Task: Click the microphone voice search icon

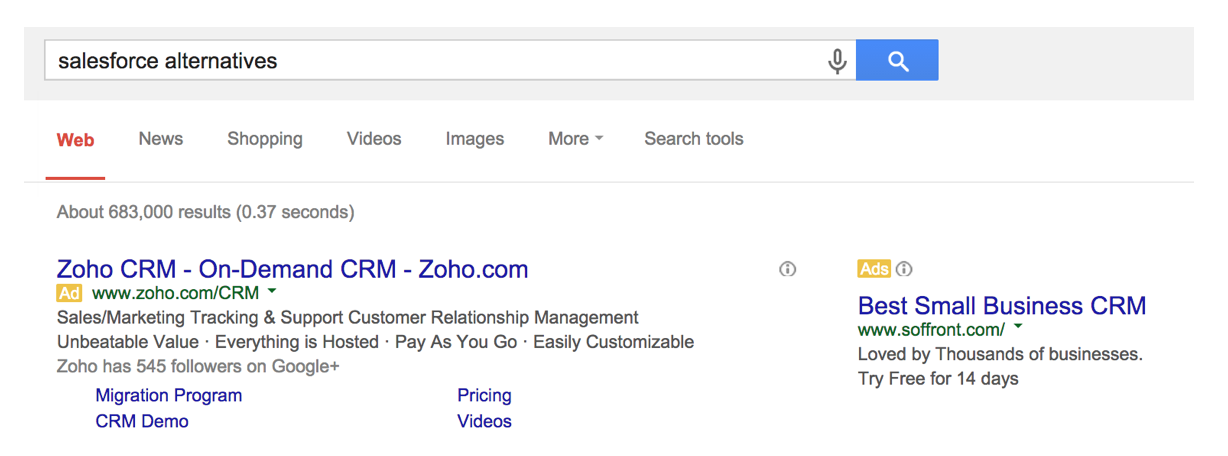Action: pos(837,61)
